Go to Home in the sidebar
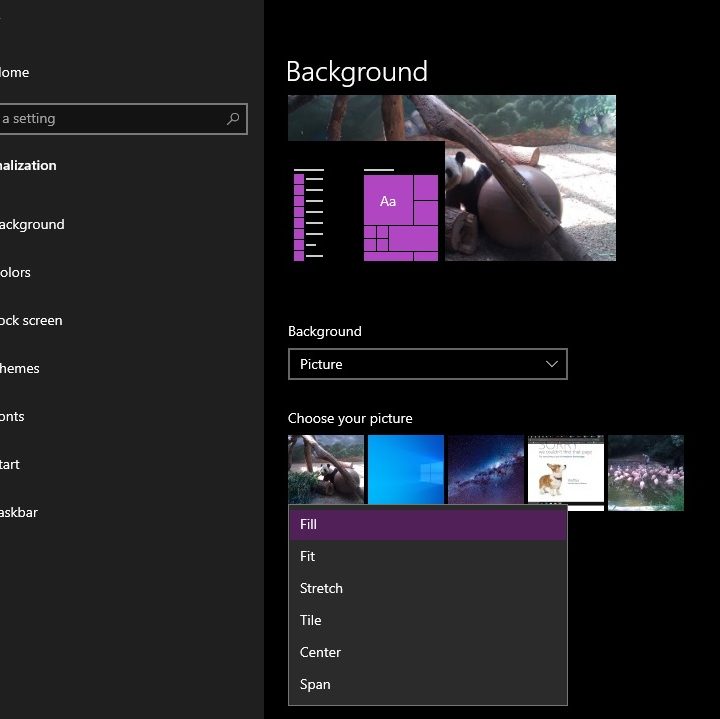720x719 pixels. pyautogui.click(x=14, y=73)
